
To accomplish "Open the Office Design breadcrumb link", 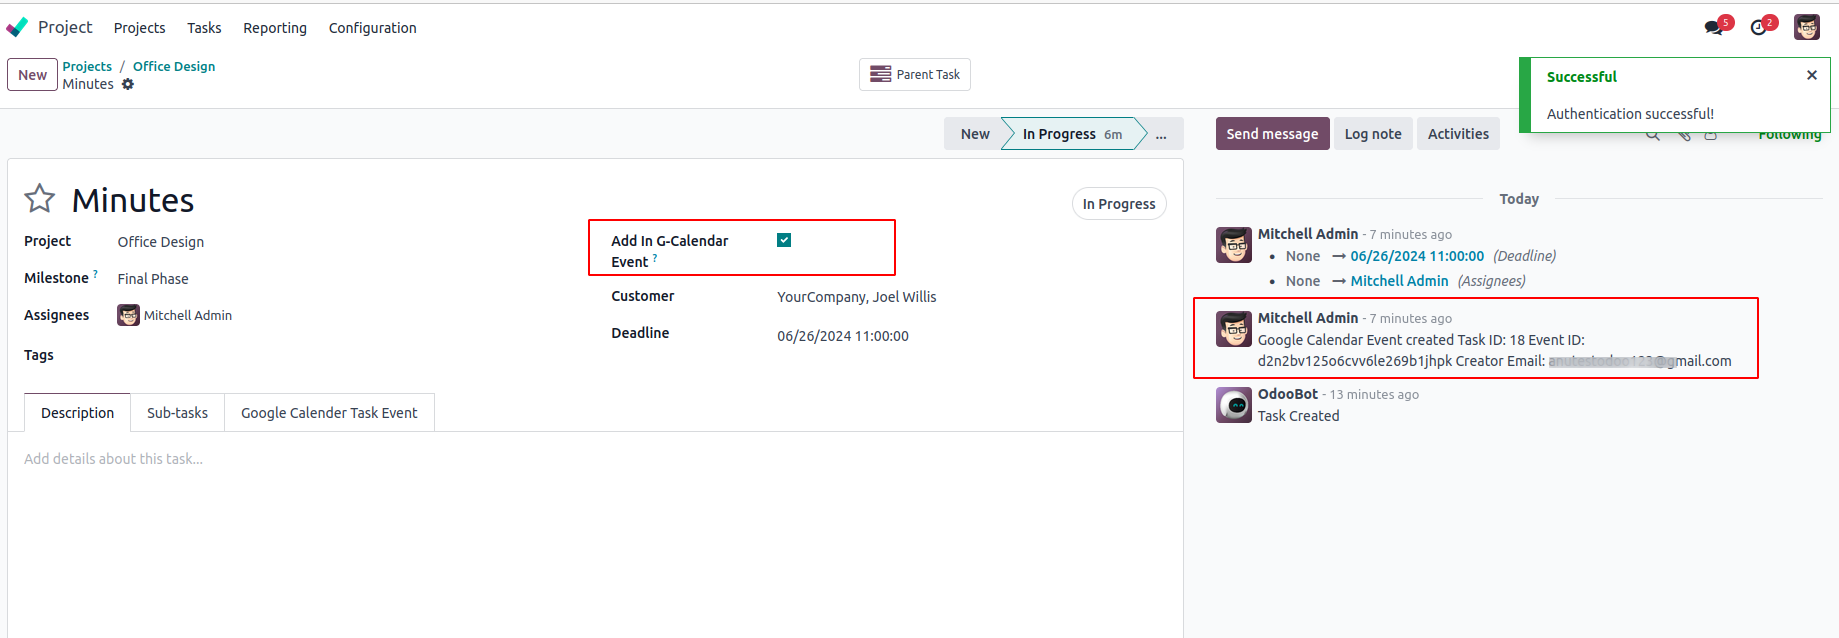I will (174, 66).
